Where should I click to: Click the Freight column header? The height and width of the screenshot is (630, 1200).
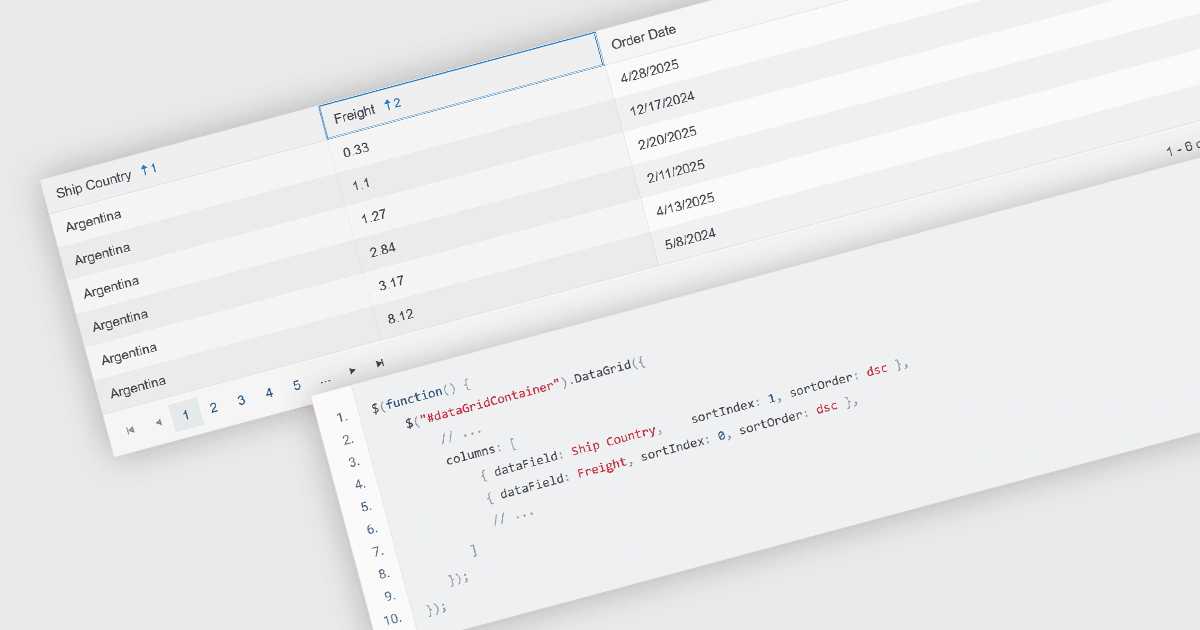pos(460,85)
